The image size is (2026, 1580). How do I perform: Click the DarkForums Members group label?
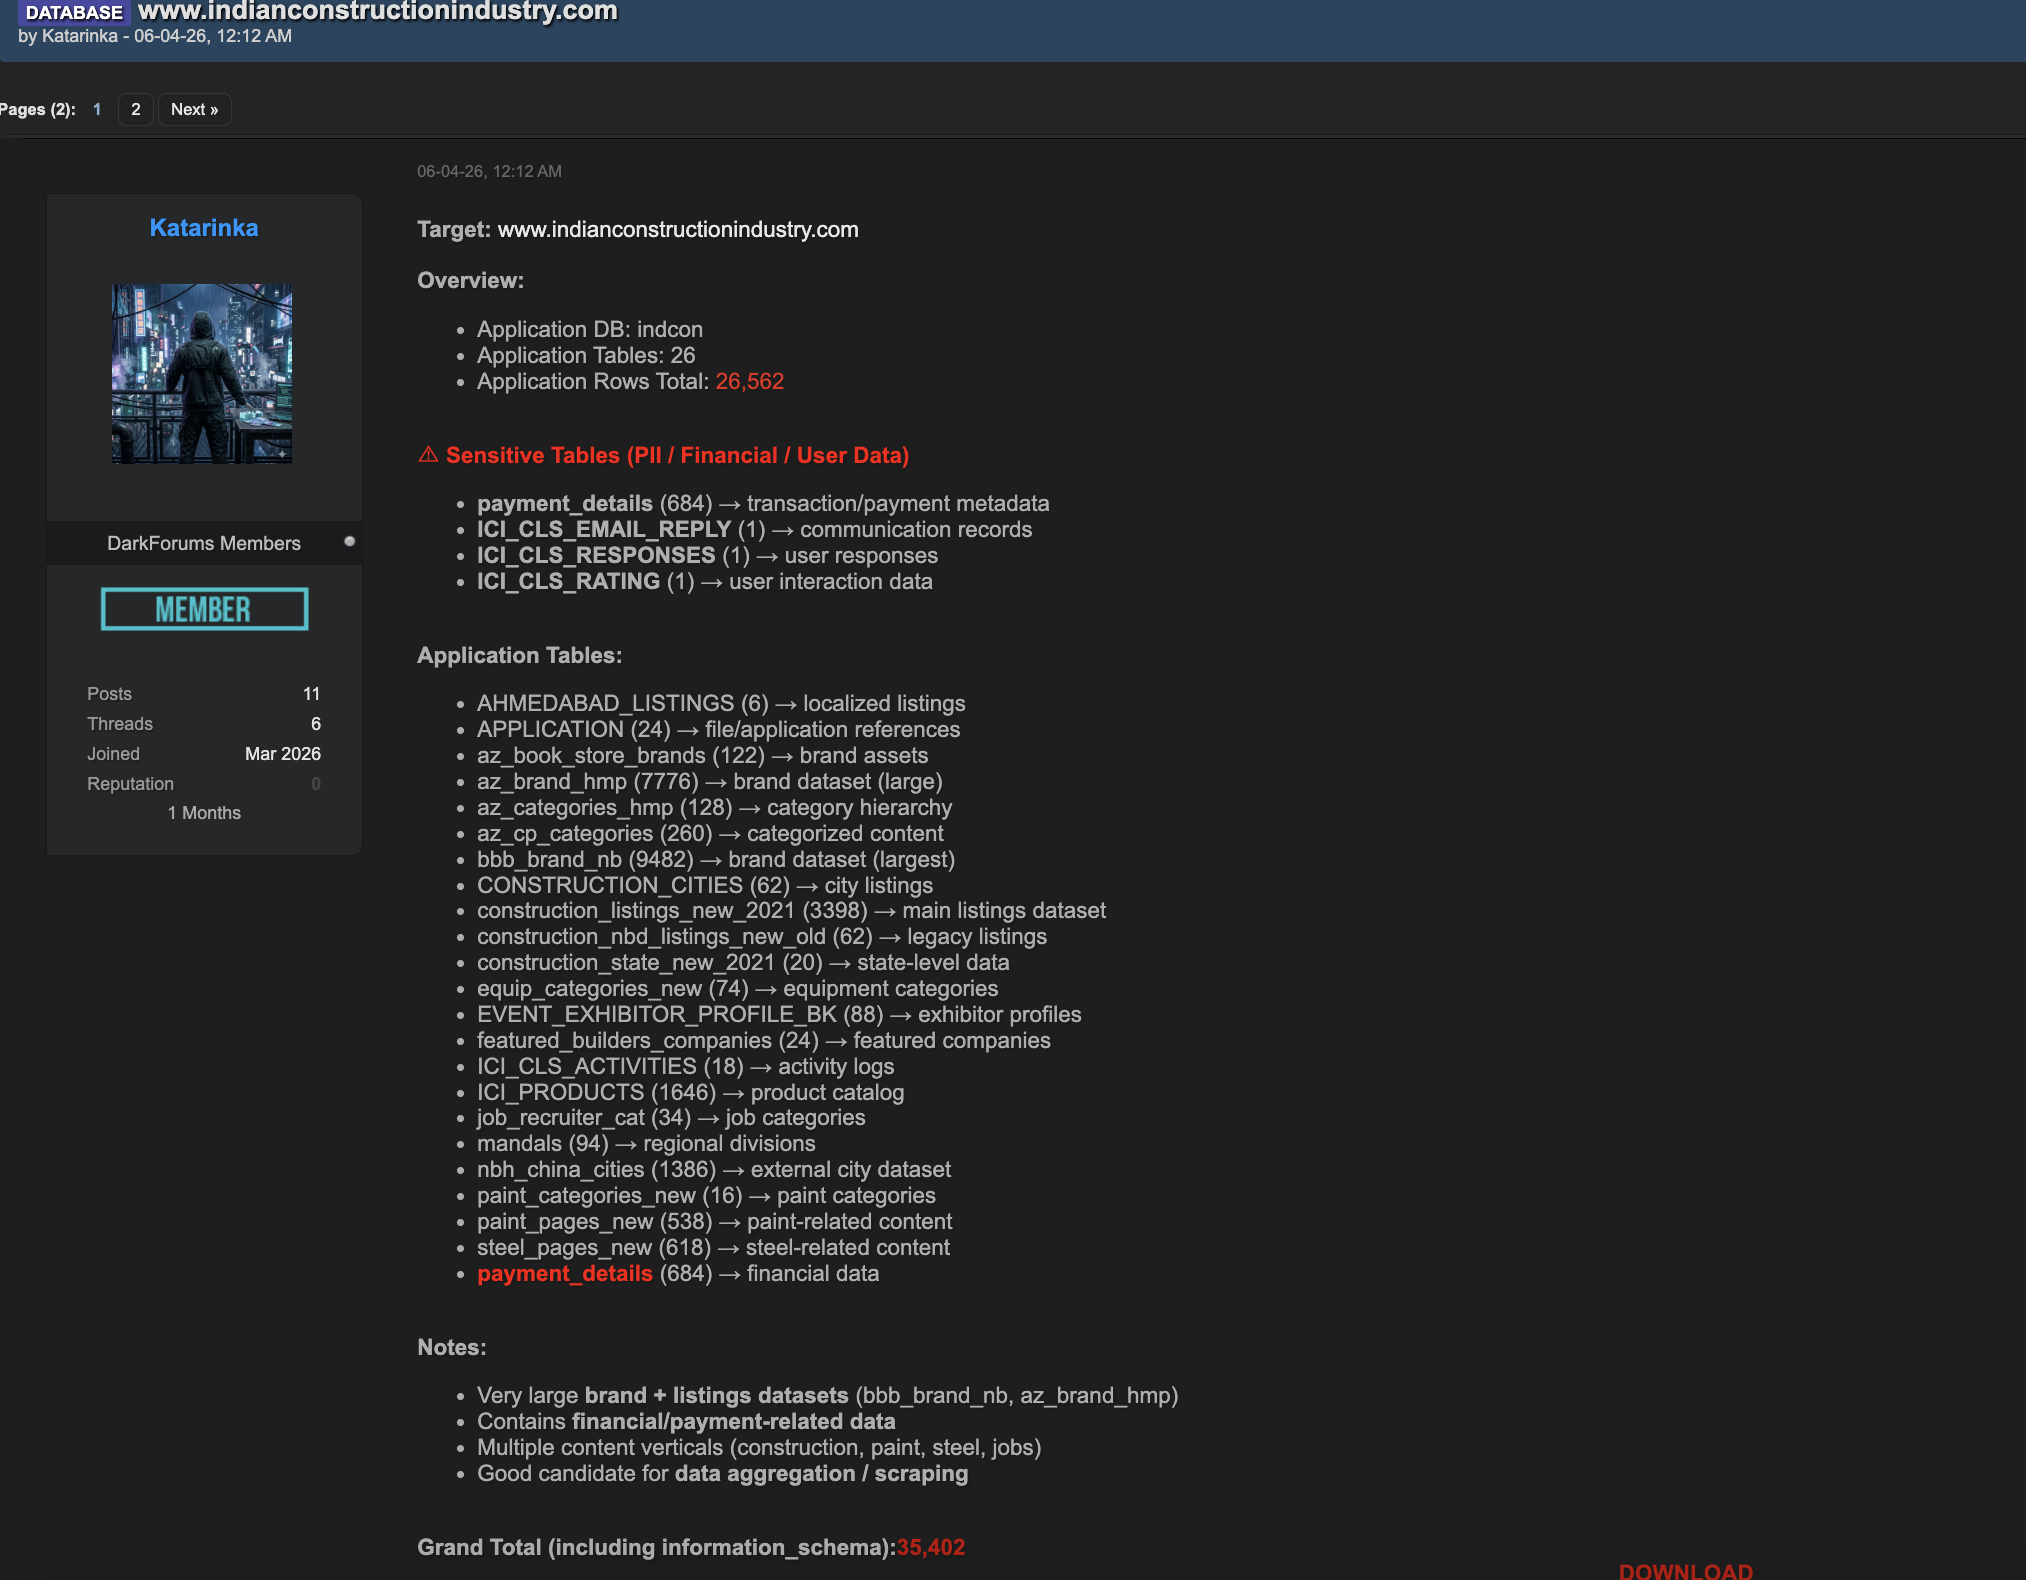pos(204,543)
